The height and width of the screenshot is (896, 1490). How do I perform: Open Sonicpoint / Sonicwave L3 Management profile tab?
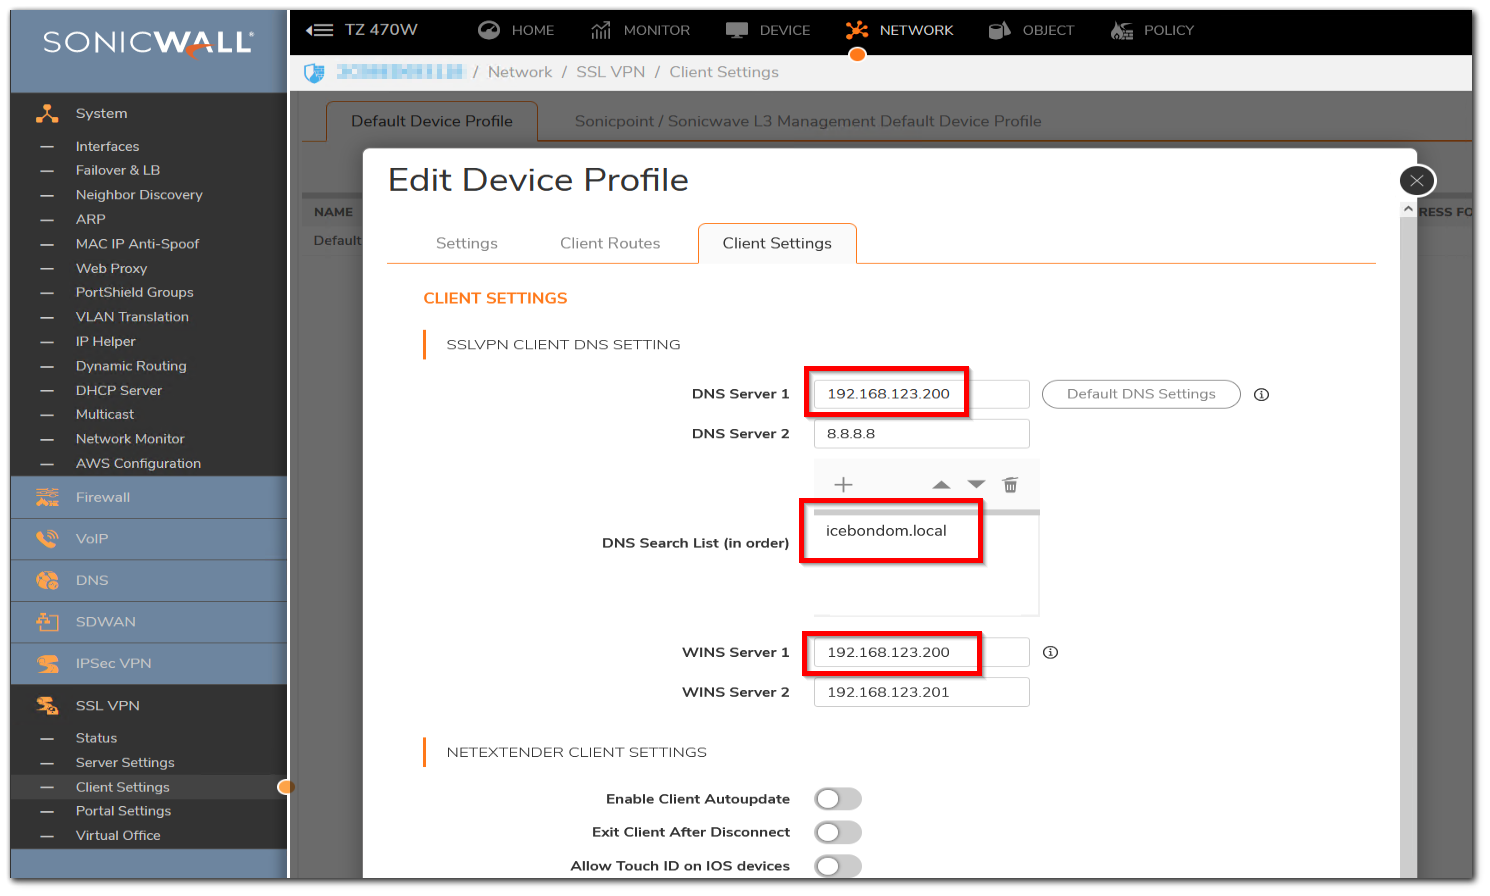808,121
